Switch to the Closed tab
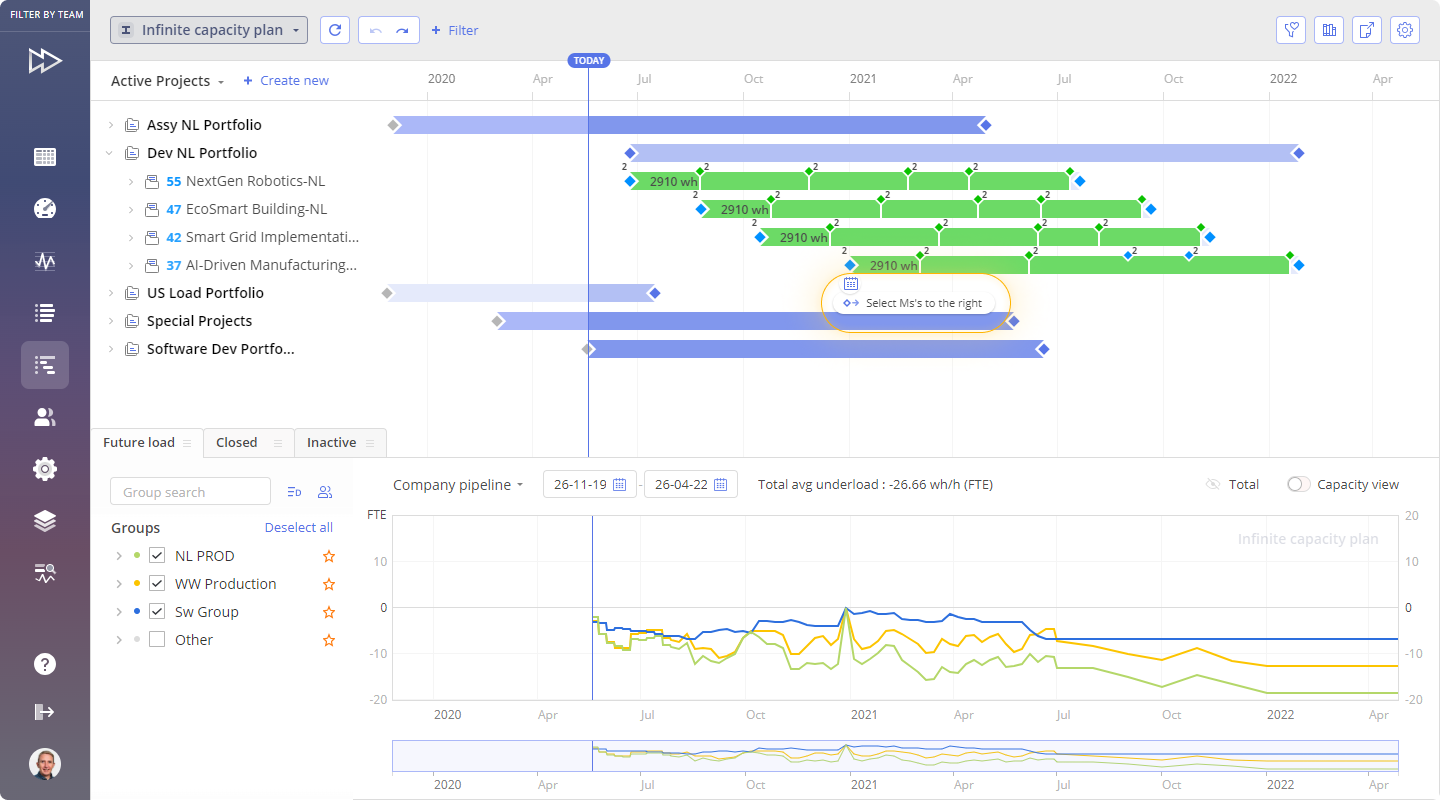1440x800 pixels. click(237, 443)
